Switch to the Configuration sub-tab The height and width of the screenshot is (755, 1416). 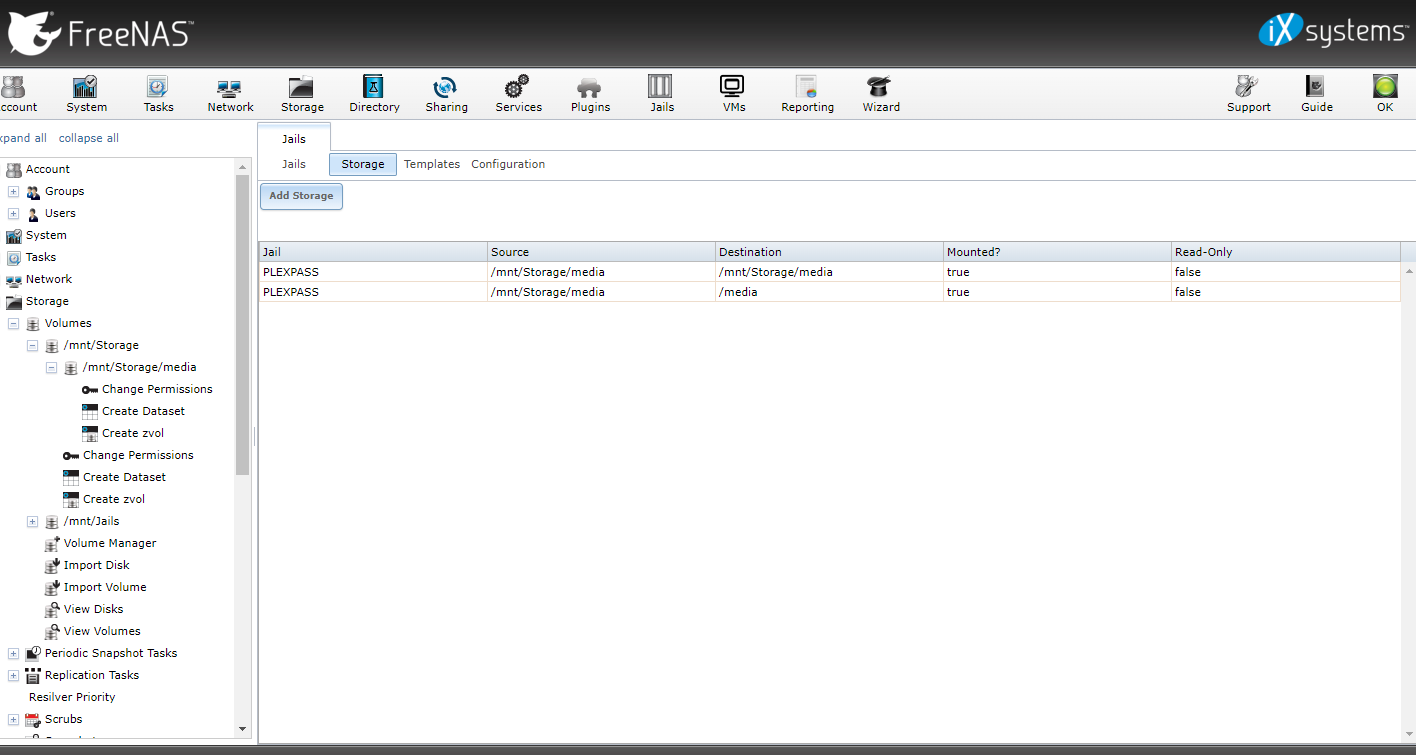(508, 164)
